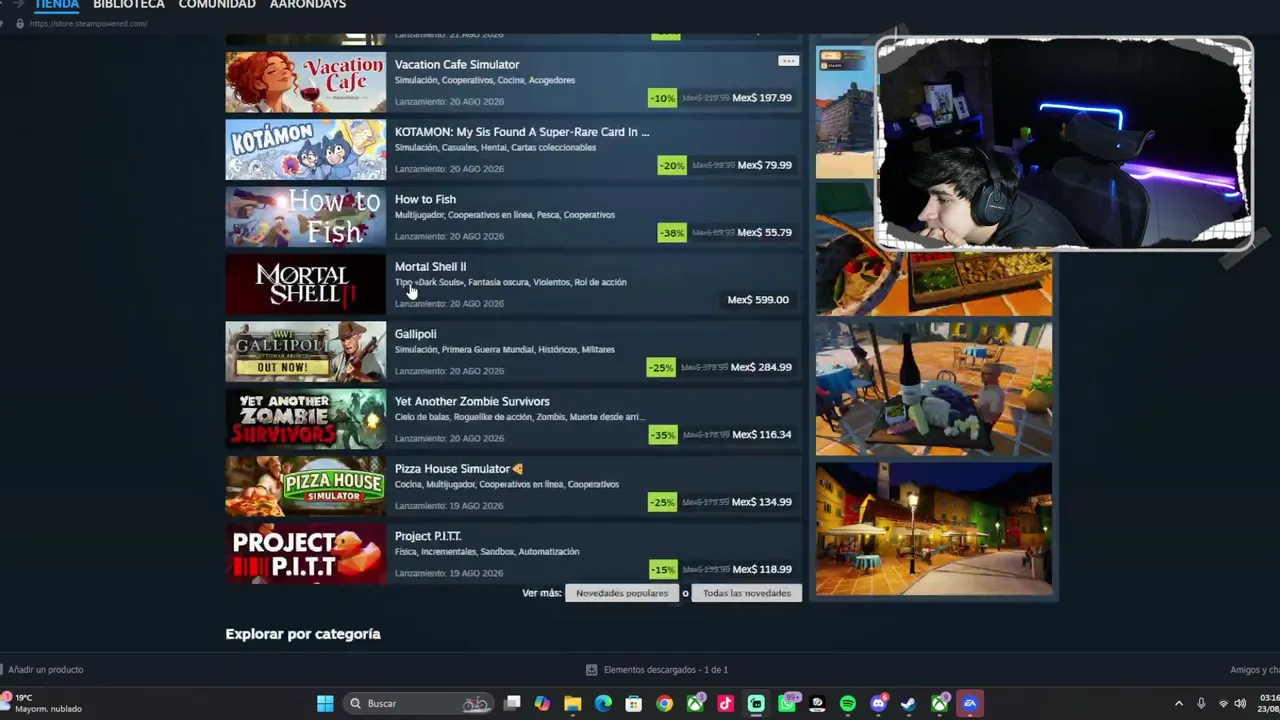Click the downloads icon in Steam's footer
This screenshot has height=720, width=1280.
(x=591, y=670)
